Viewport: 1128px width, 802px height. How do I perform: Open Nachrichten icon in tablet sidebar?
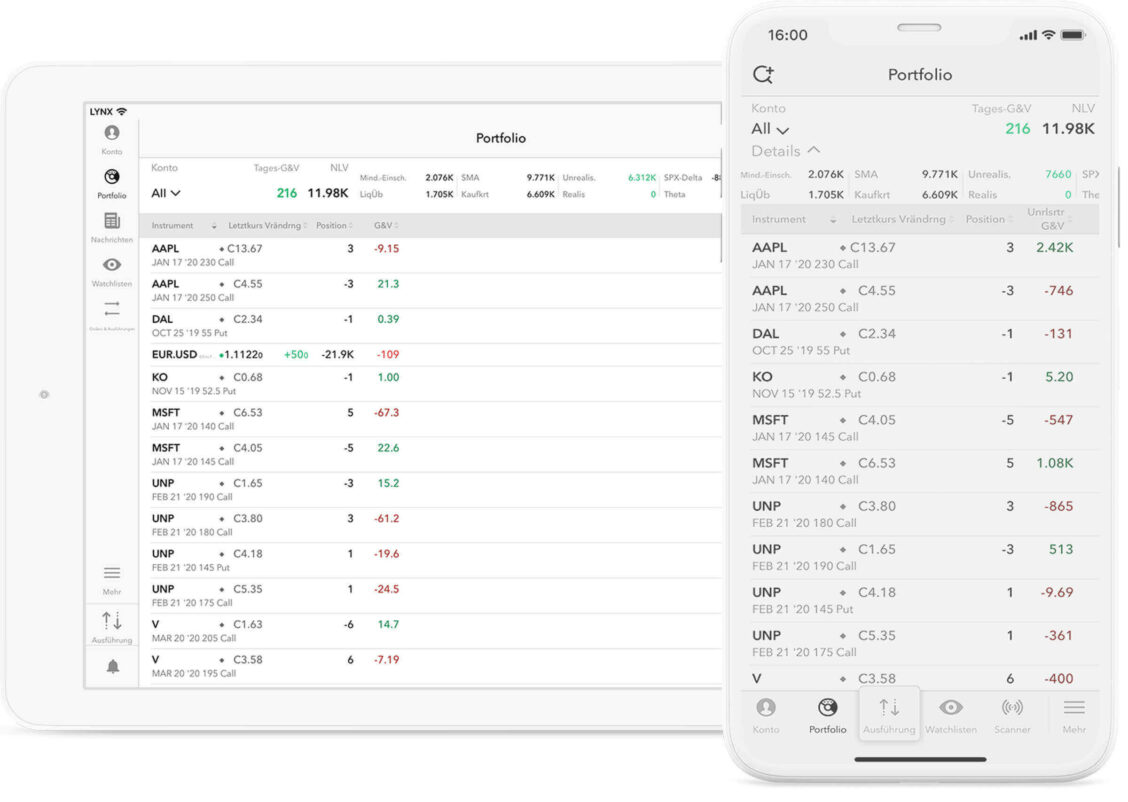click(x=112, y=221)
